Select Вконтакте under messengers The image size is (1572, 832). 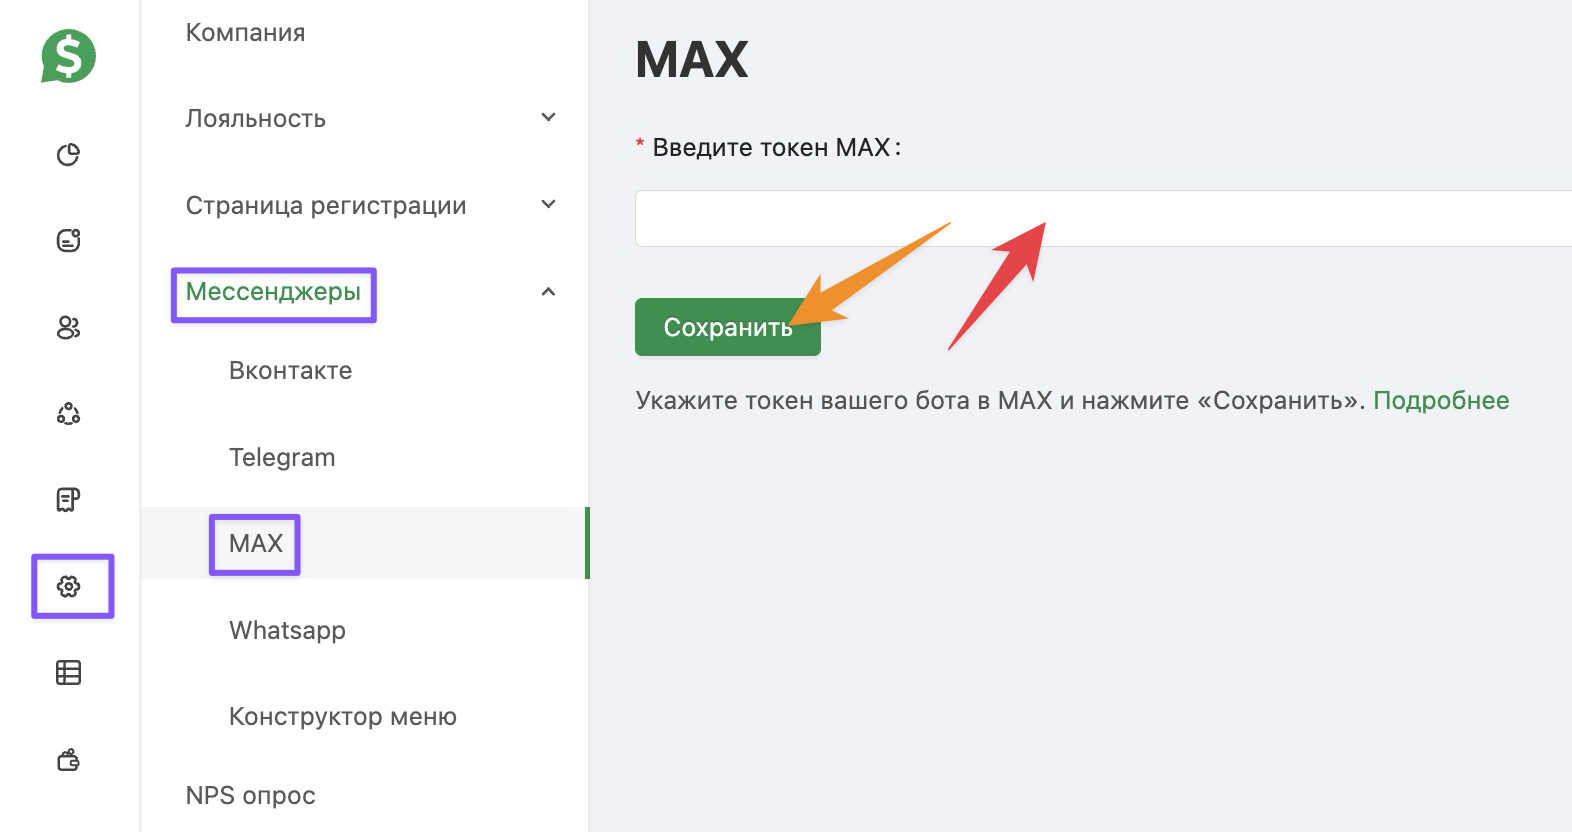(290, 371)
